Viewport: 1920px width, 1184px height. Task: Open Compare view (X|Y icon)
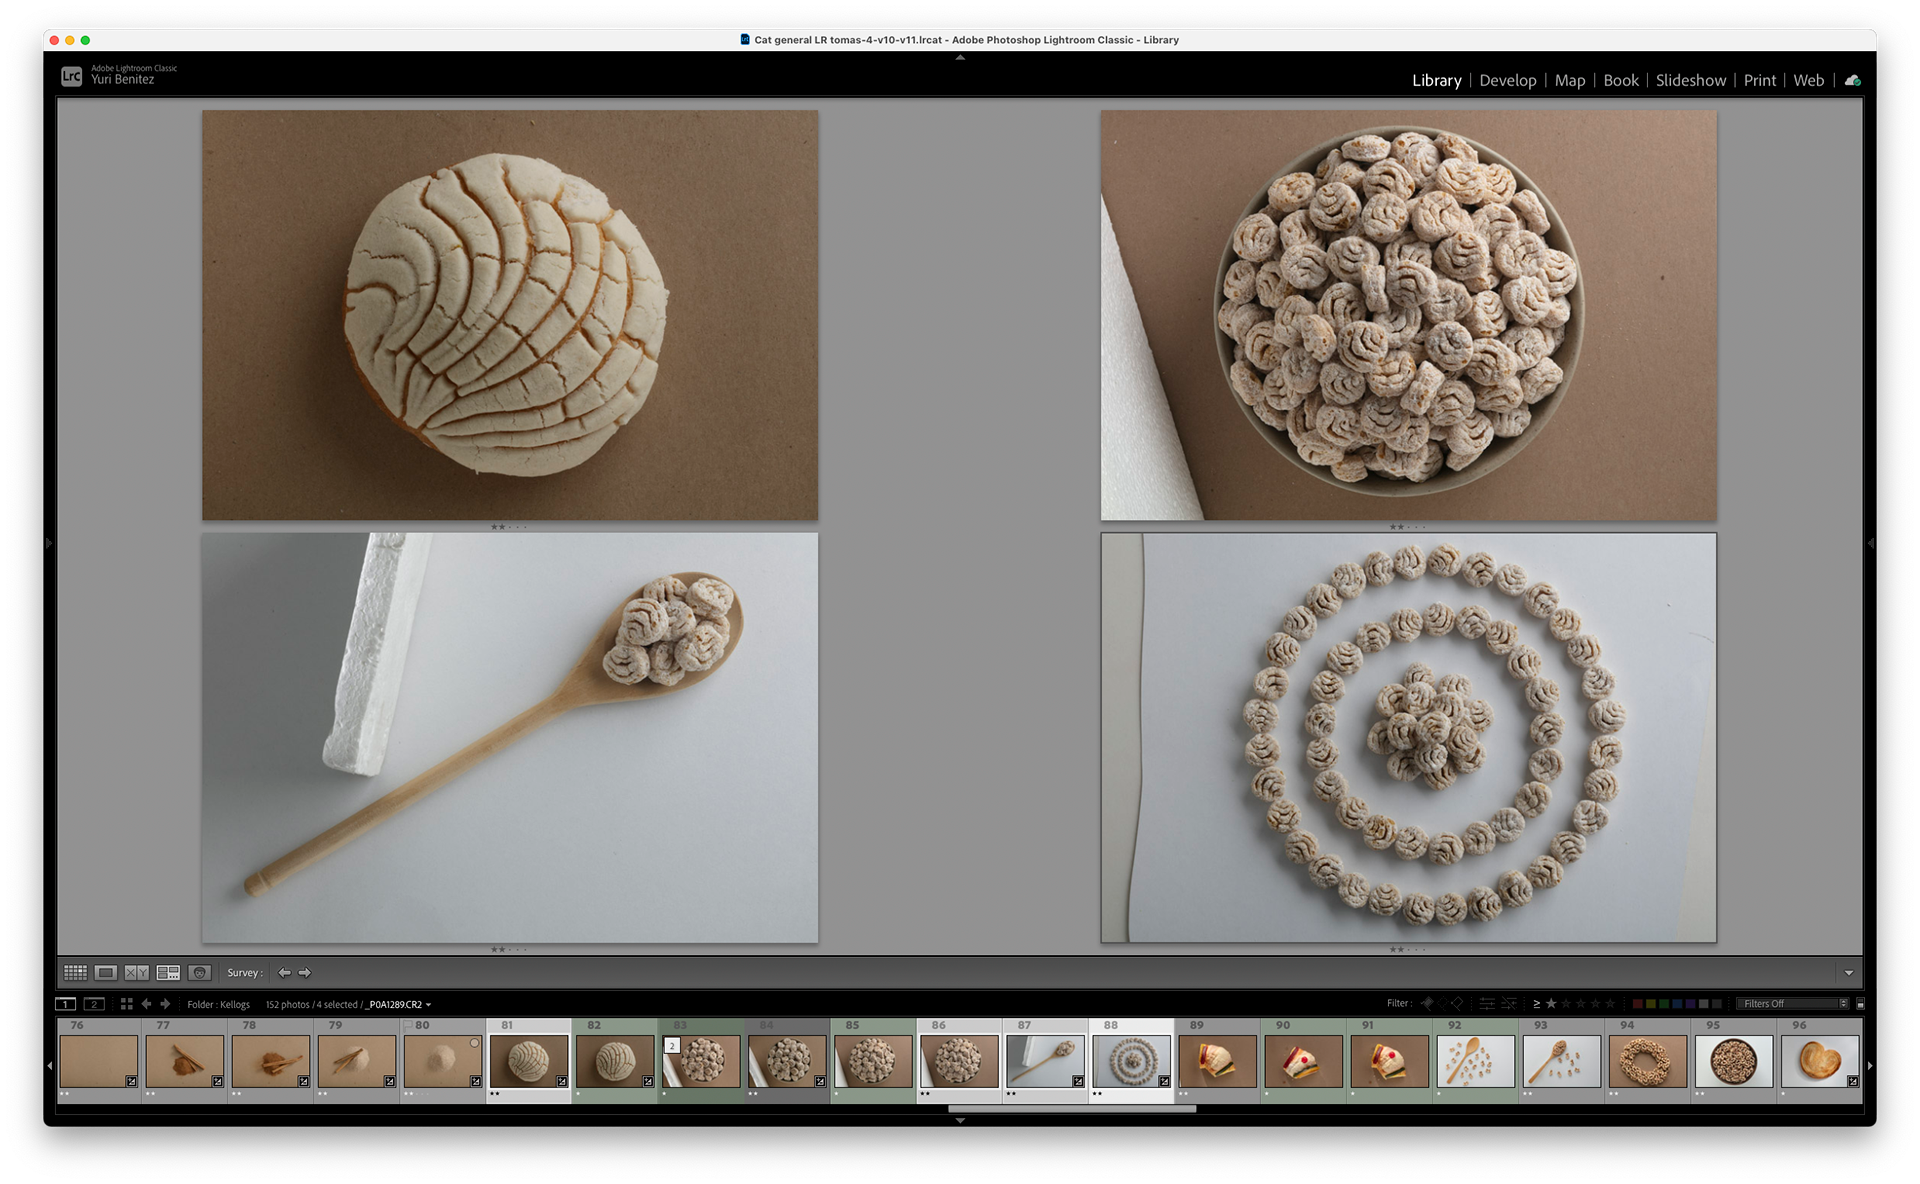137,972
